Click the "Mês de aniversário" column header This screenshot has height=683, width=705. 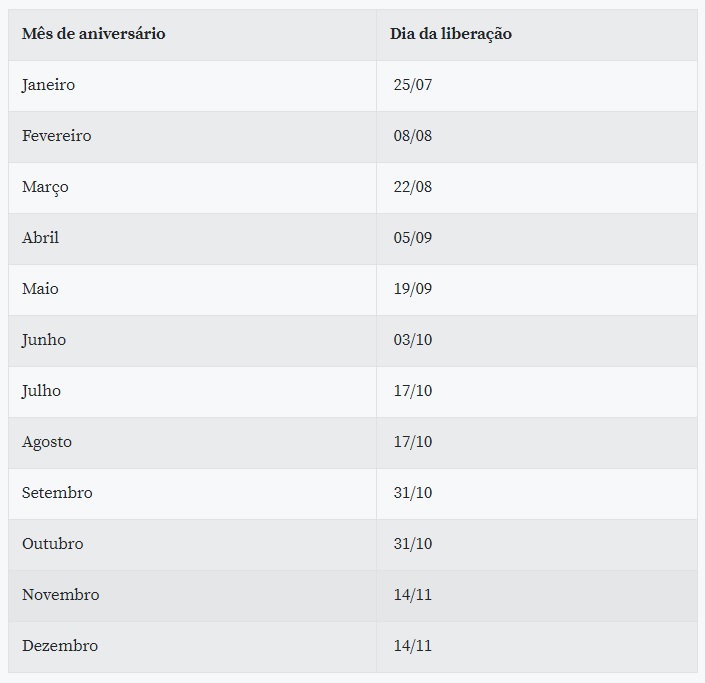(x=94, y=34)
